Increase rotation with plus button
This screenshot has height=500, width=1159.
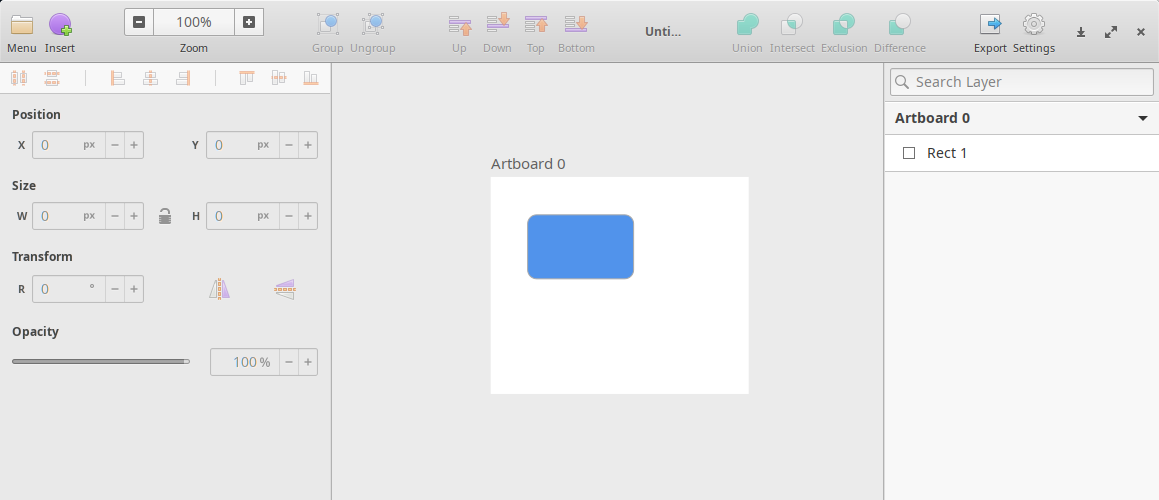tap(134, 289)
